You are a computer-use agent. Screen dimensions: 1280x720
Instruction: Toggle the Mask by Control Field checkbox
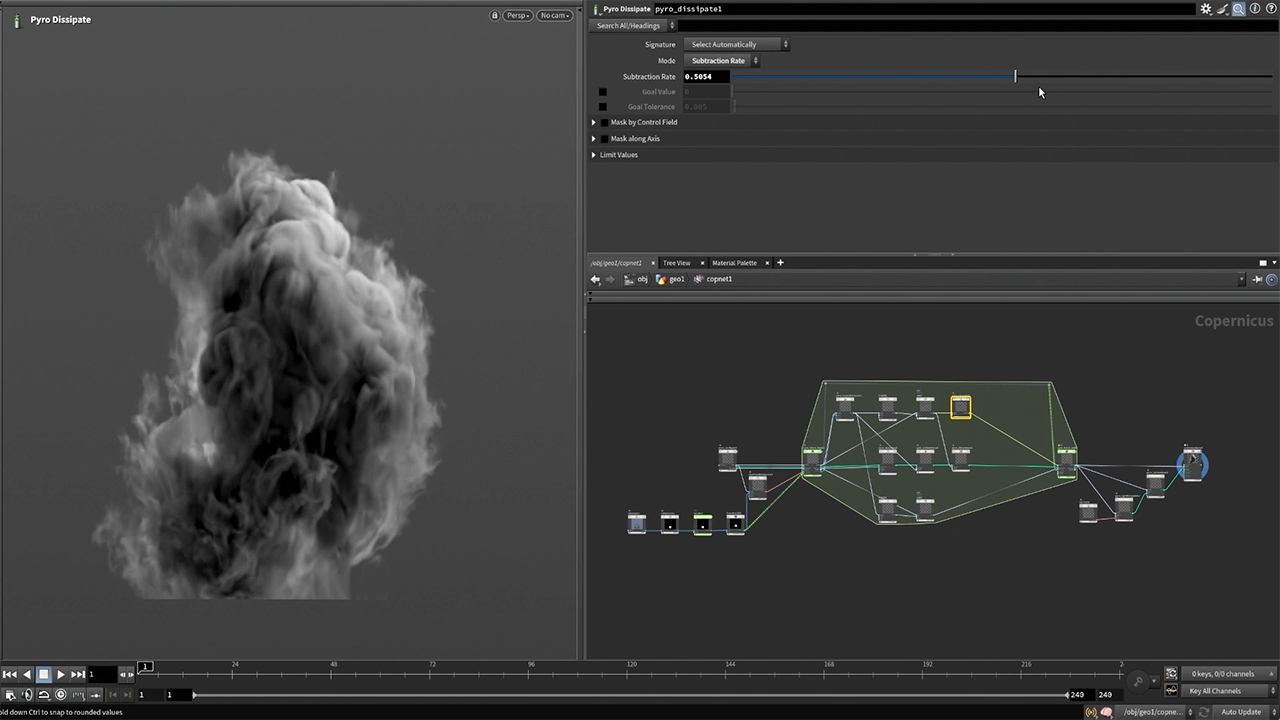604,123
